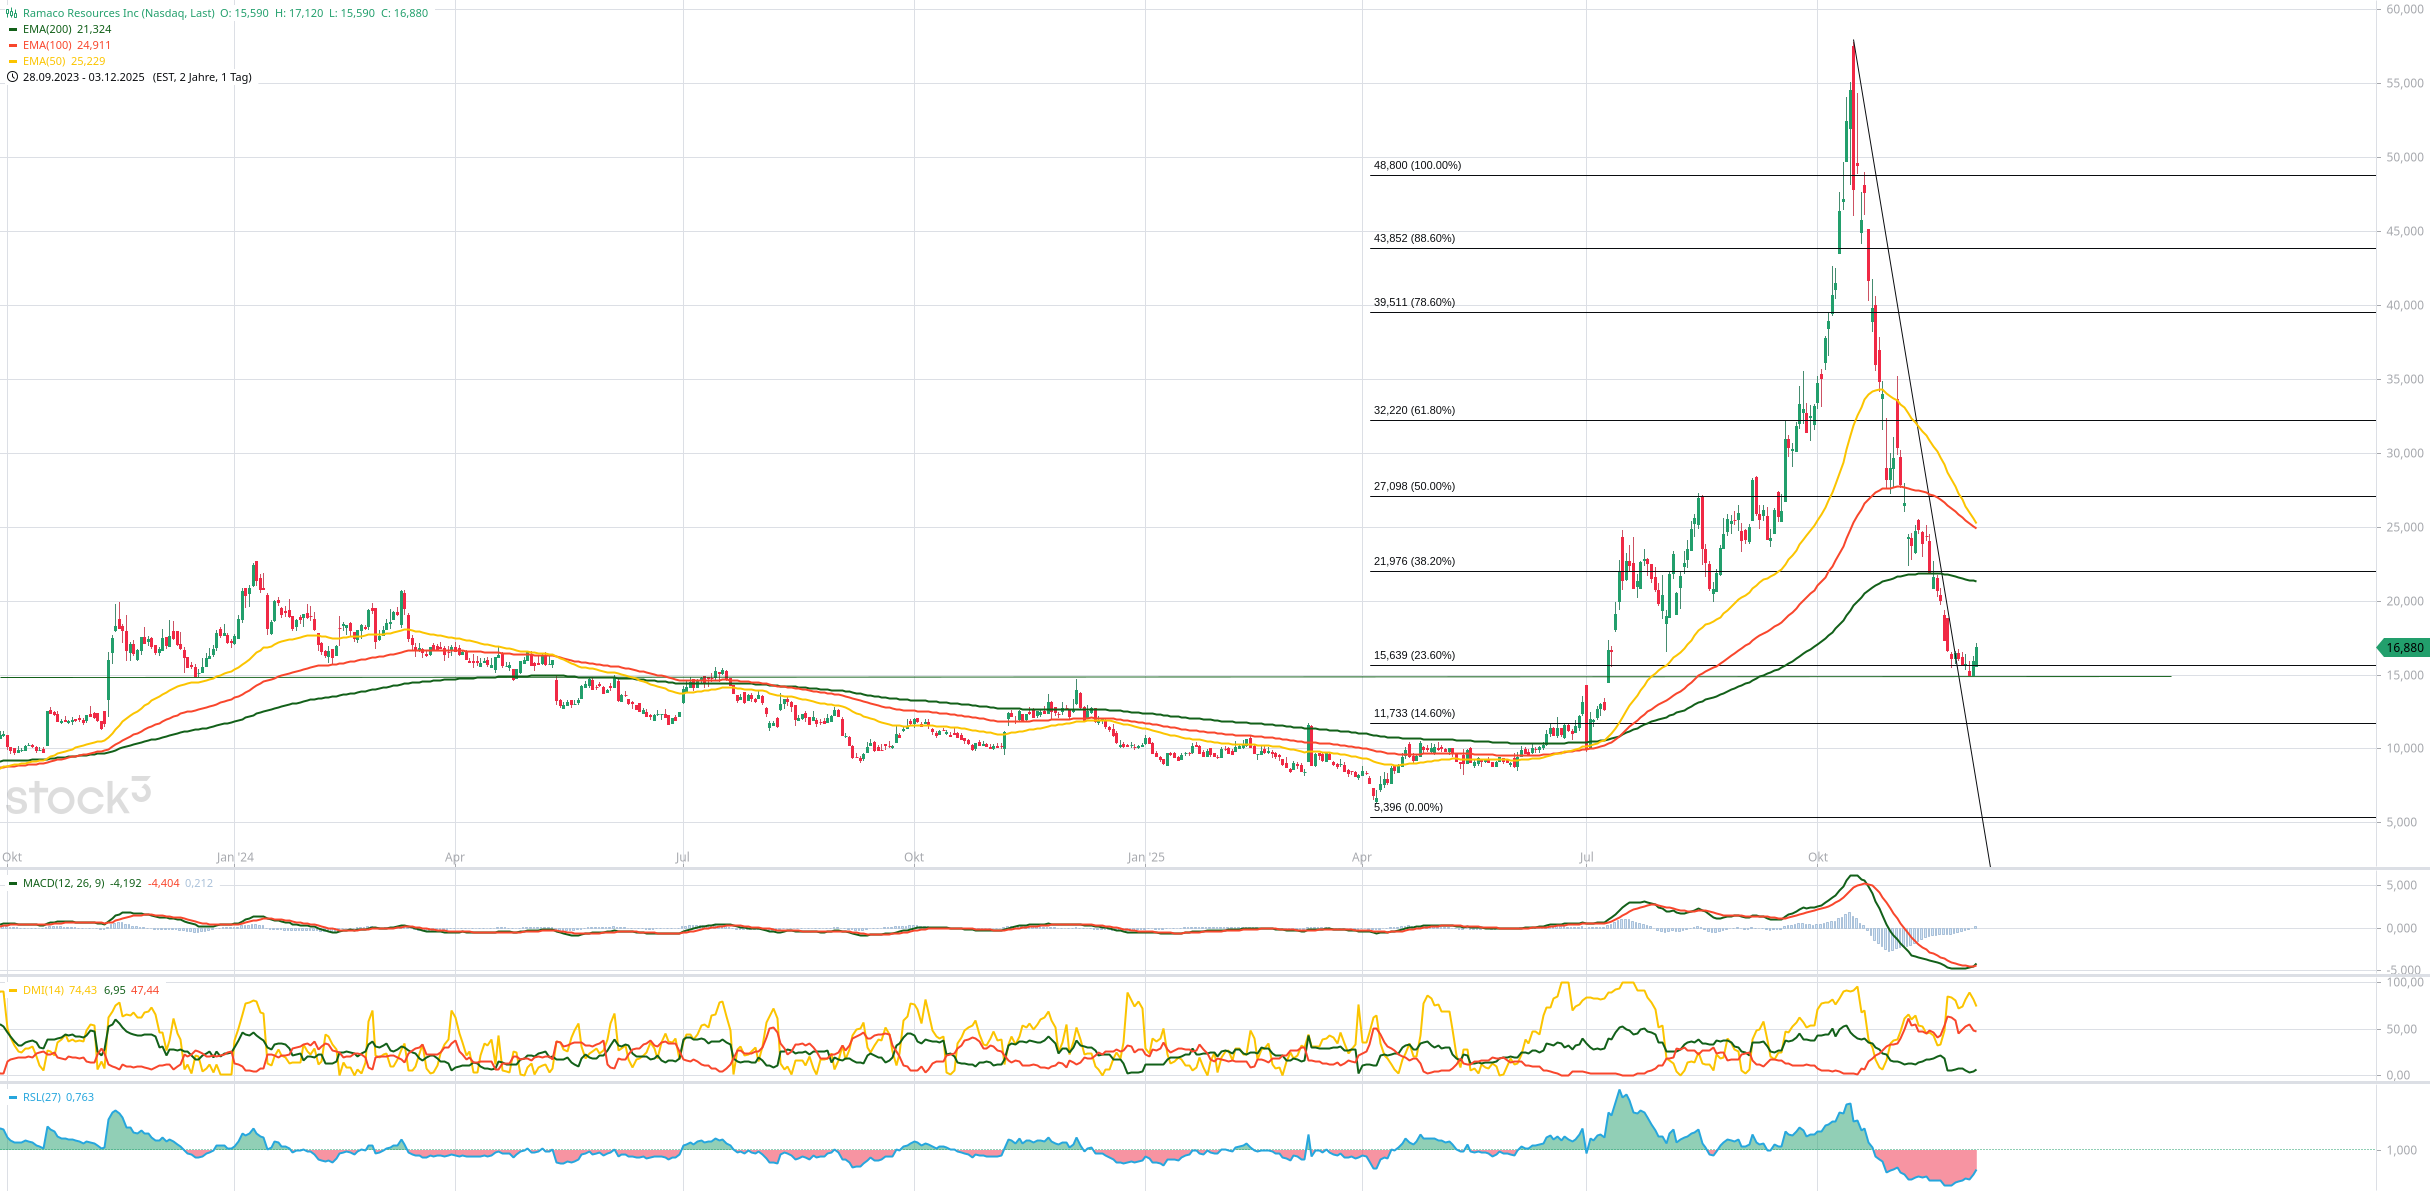Click the Jan '25 label on time axis
The height and width of the screenshot is (1191, 2430).
(x=1145, y=857)
